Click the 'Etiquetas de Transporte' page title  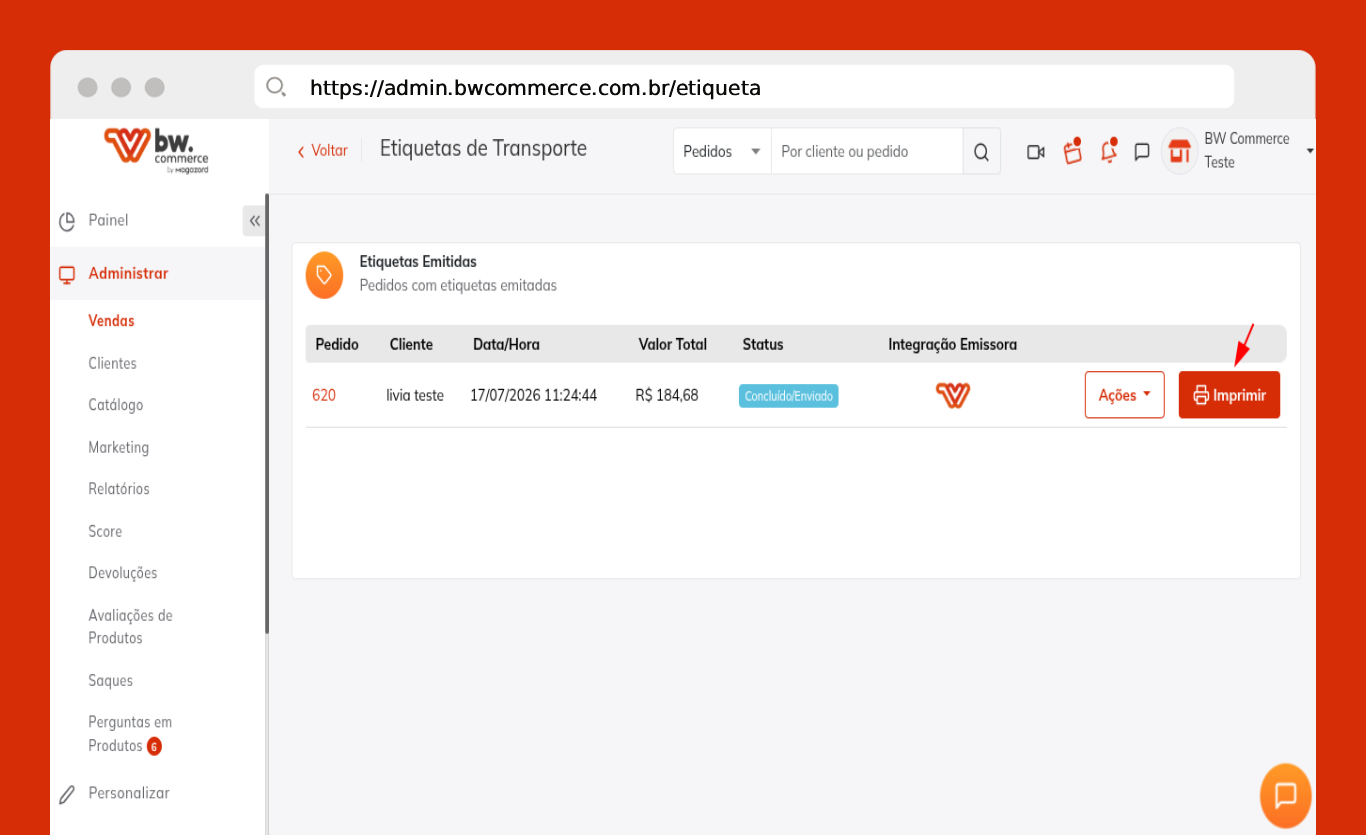tap(483, 149)
